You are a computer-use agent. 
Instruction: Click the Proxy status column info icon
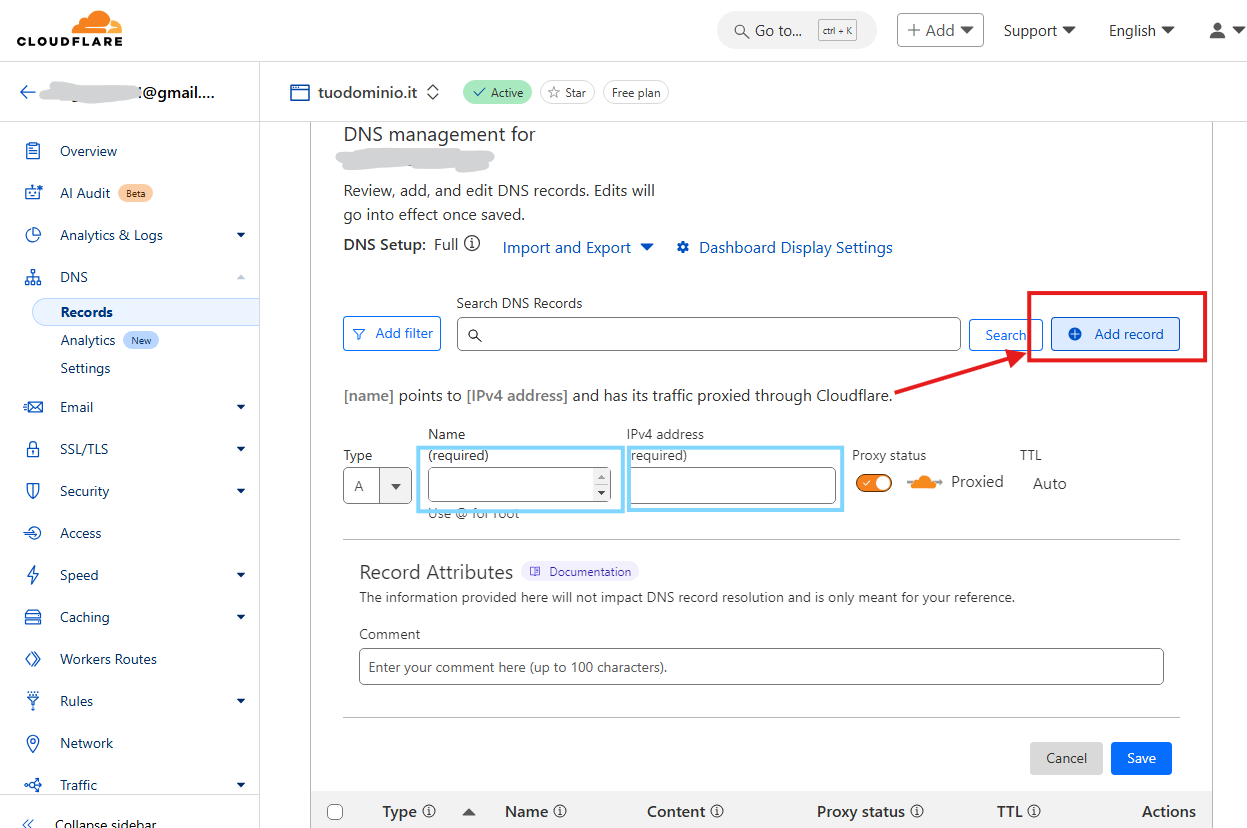coord(917,811)
